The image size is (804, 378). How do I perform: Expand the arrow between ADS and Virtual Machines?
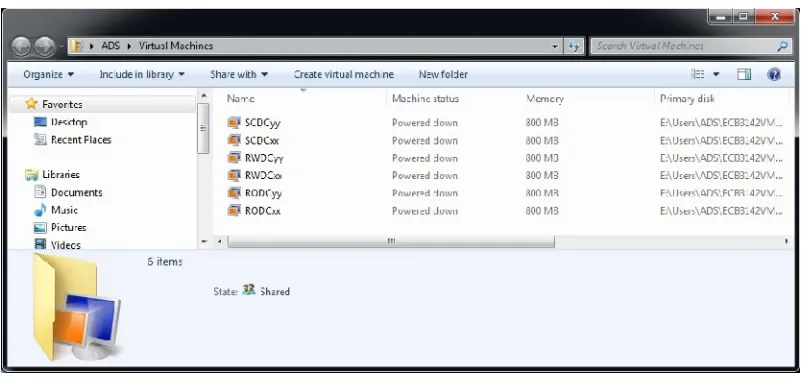pyautogui.click(x=128, y=46)
